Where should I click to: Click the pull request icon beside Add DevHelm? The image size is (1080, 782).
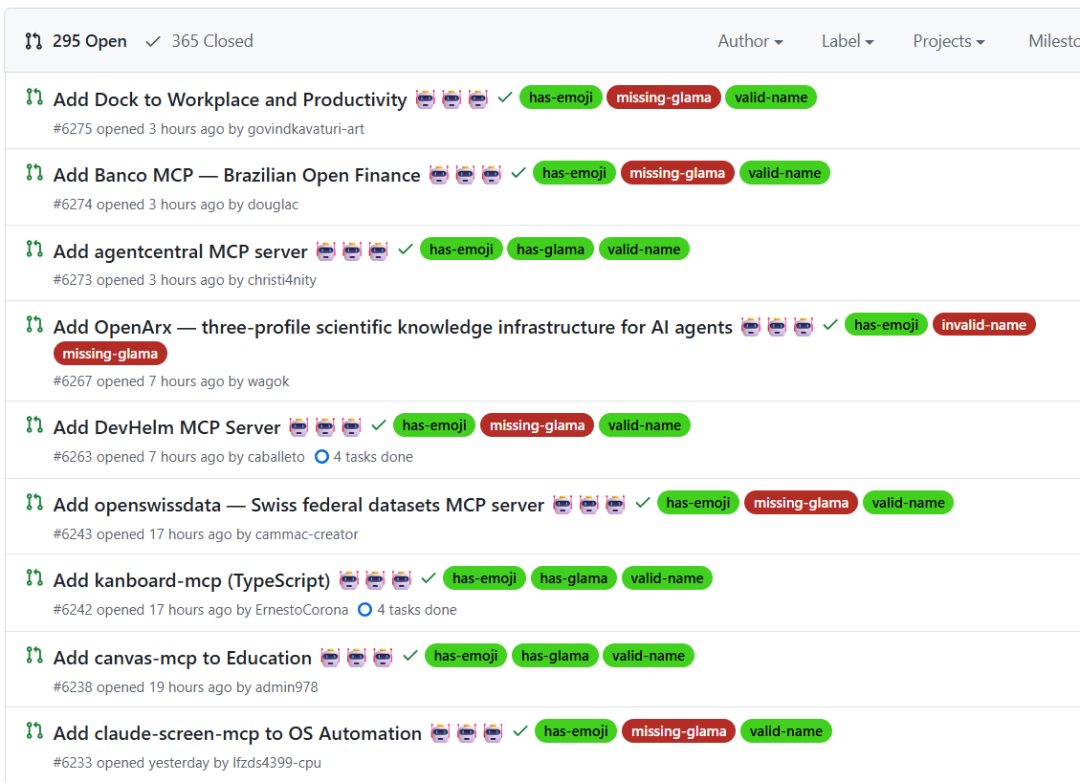pos(34,425)
